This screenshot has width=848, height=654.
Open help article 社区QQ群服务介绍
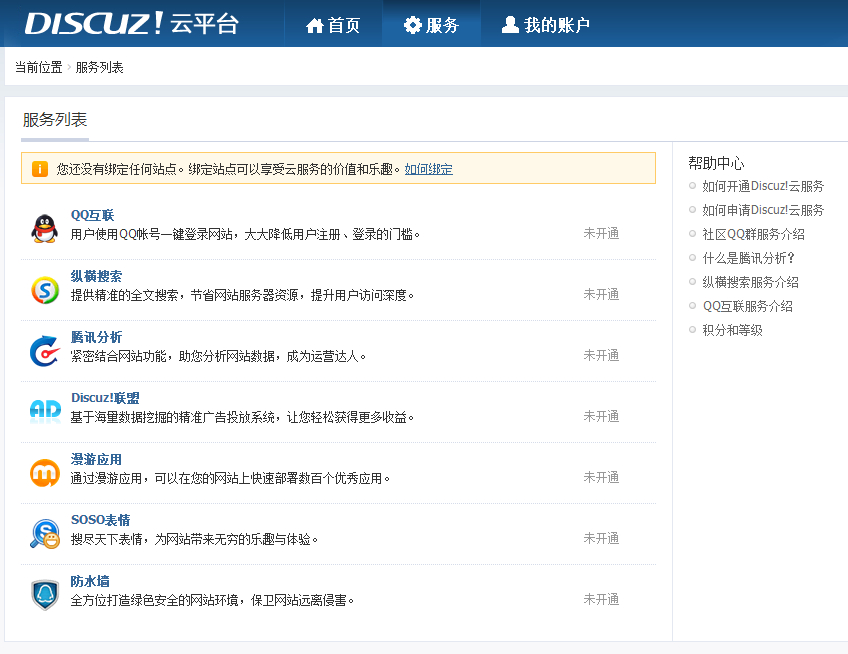(x=753, y=234)
